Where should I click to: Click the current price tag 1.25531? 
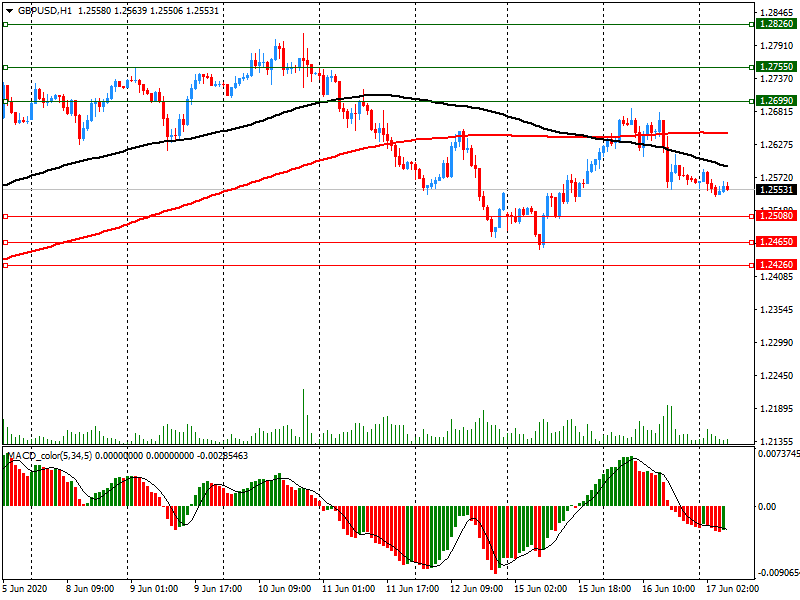pos(776,189)
